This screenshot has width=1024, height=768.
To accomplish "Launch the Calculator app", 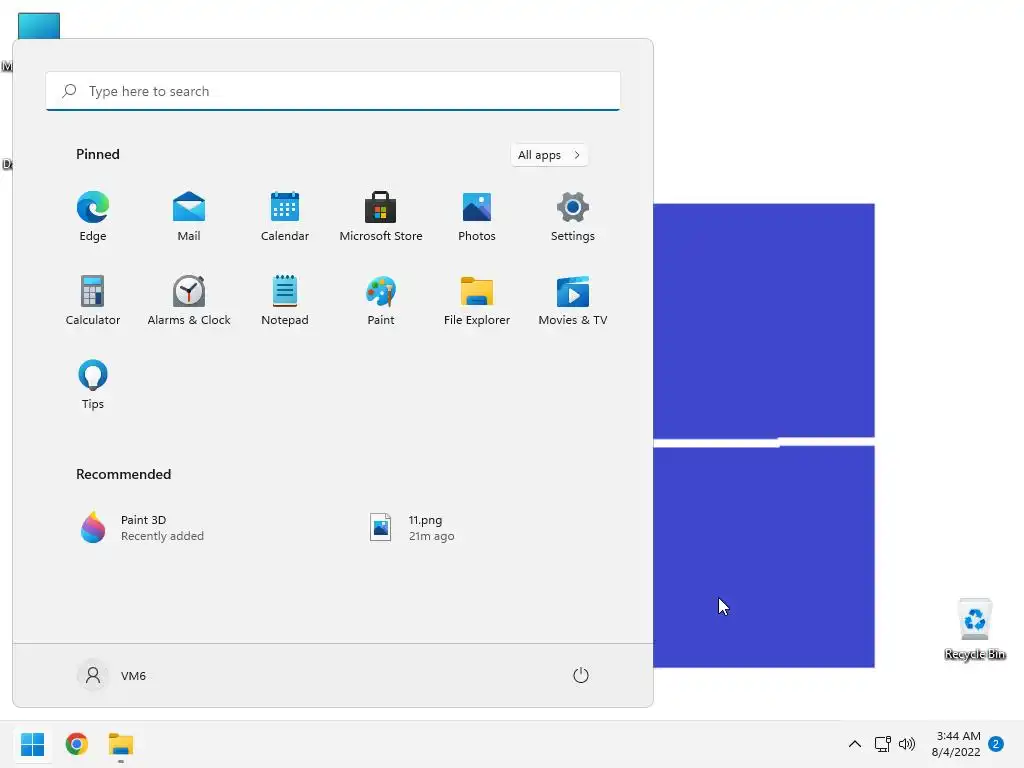I will click(x=93, y=300).
